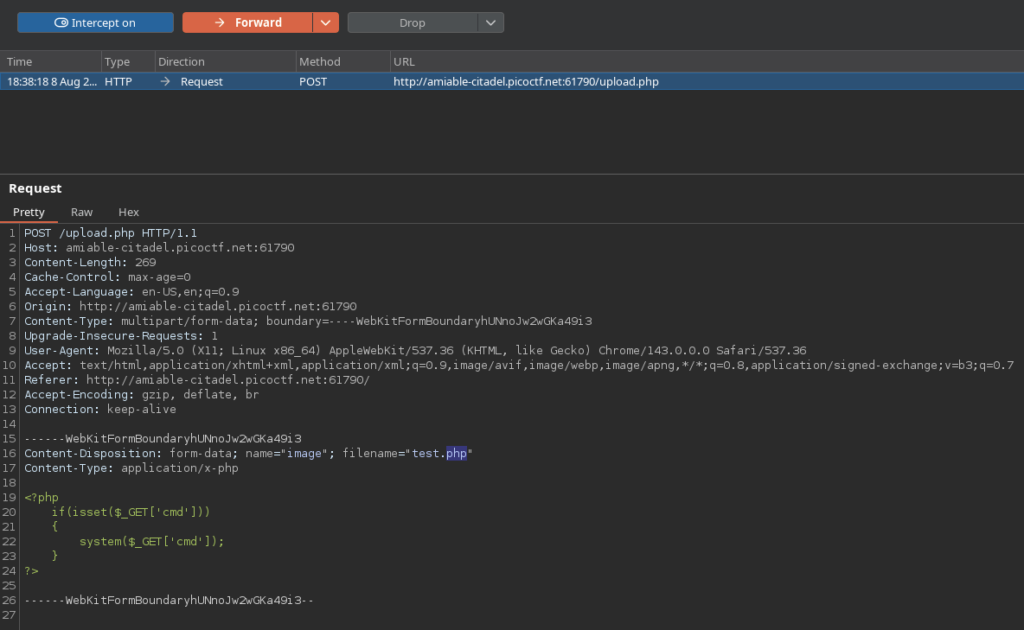Open the Forward dropdown arrow

(326, 23)
